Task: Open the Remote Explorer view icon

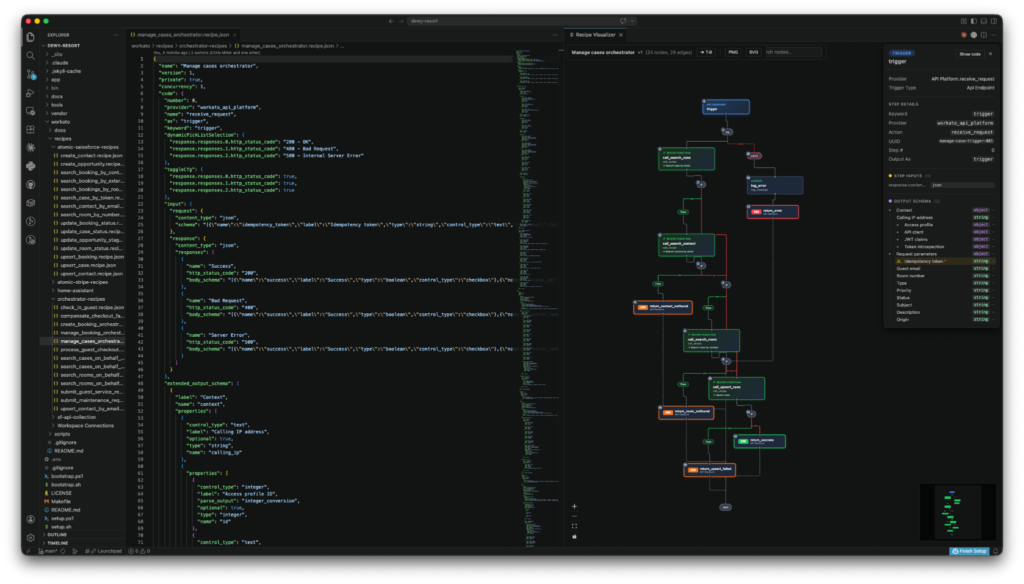Action: pyautogui.click(x=31, y=111)
